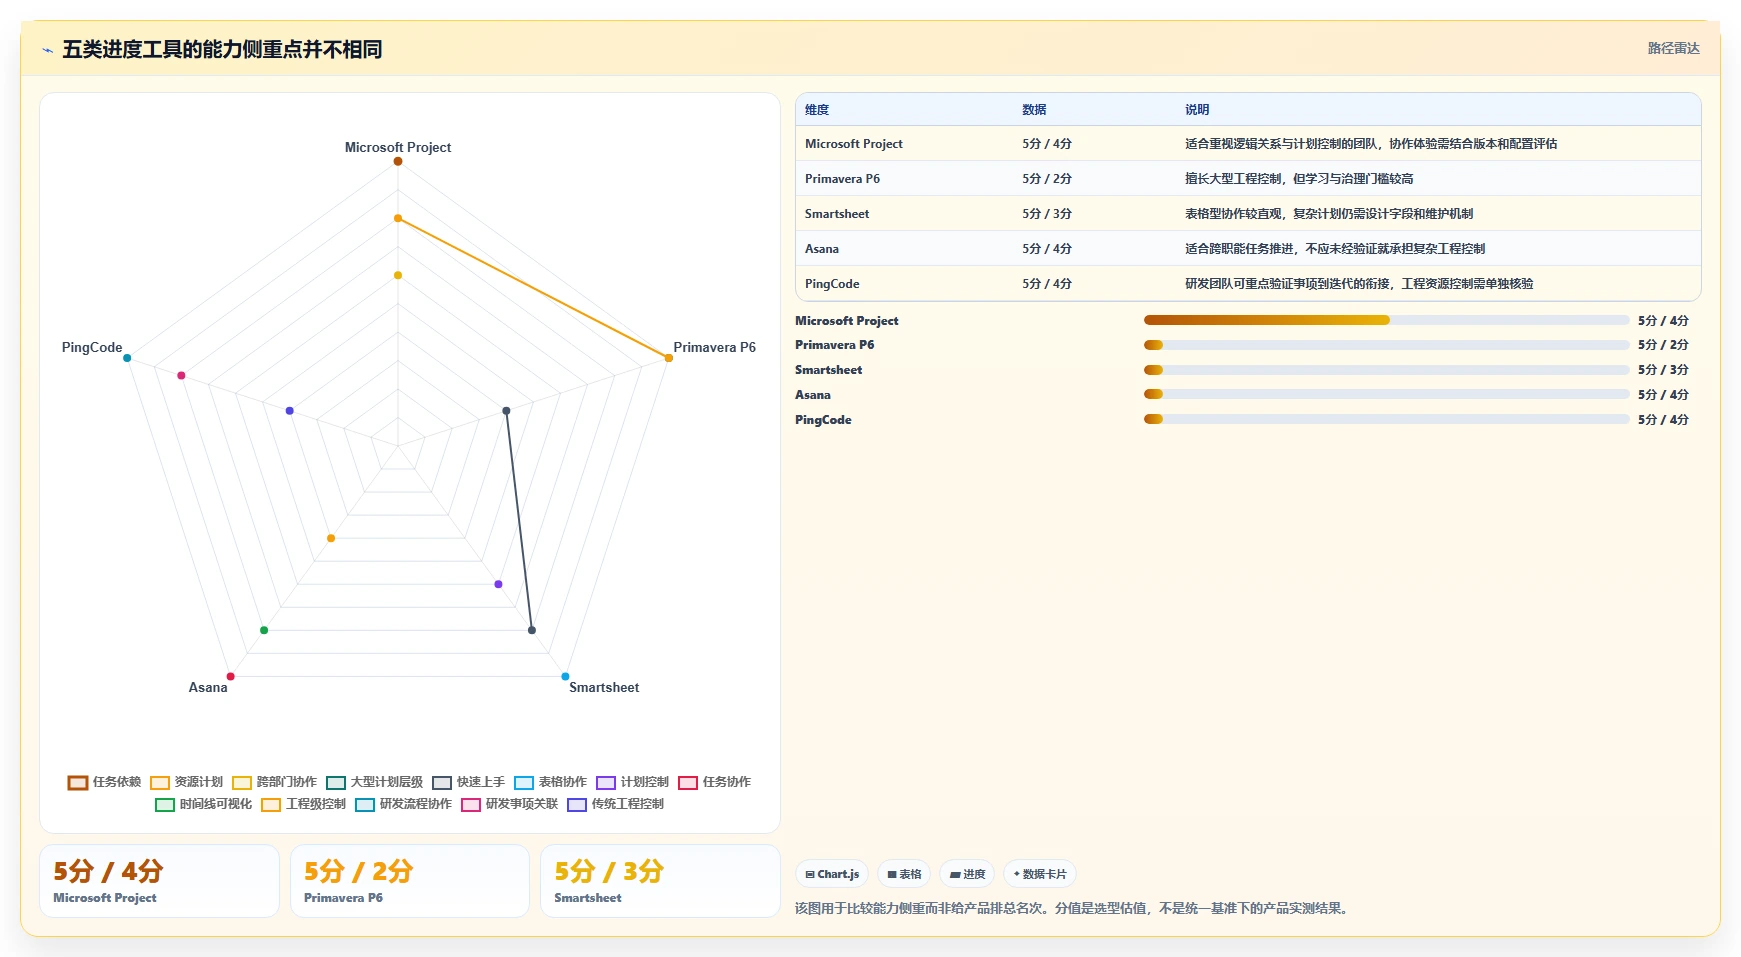Click the brown data point at the Microsoft Project vertex

(x=398, y=161)
